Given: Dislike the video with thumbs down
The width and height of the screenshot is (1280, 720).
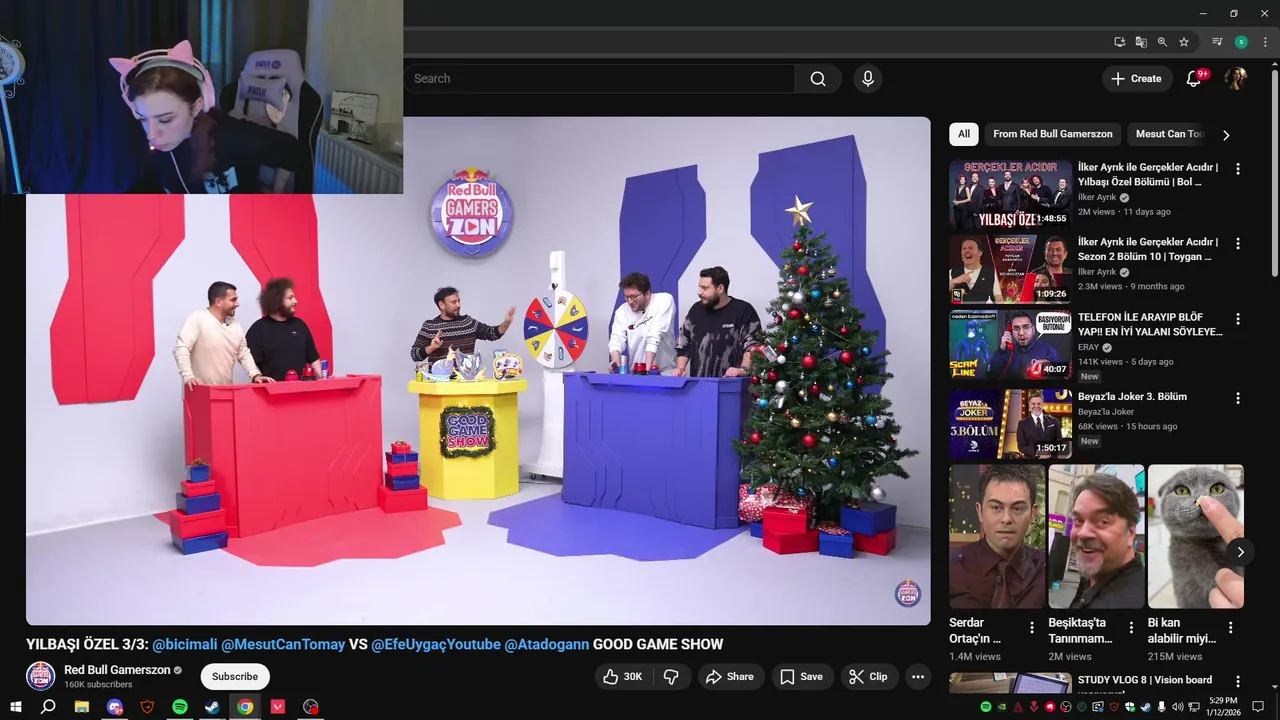Looking at the screenshot, I should pos(671,677).
